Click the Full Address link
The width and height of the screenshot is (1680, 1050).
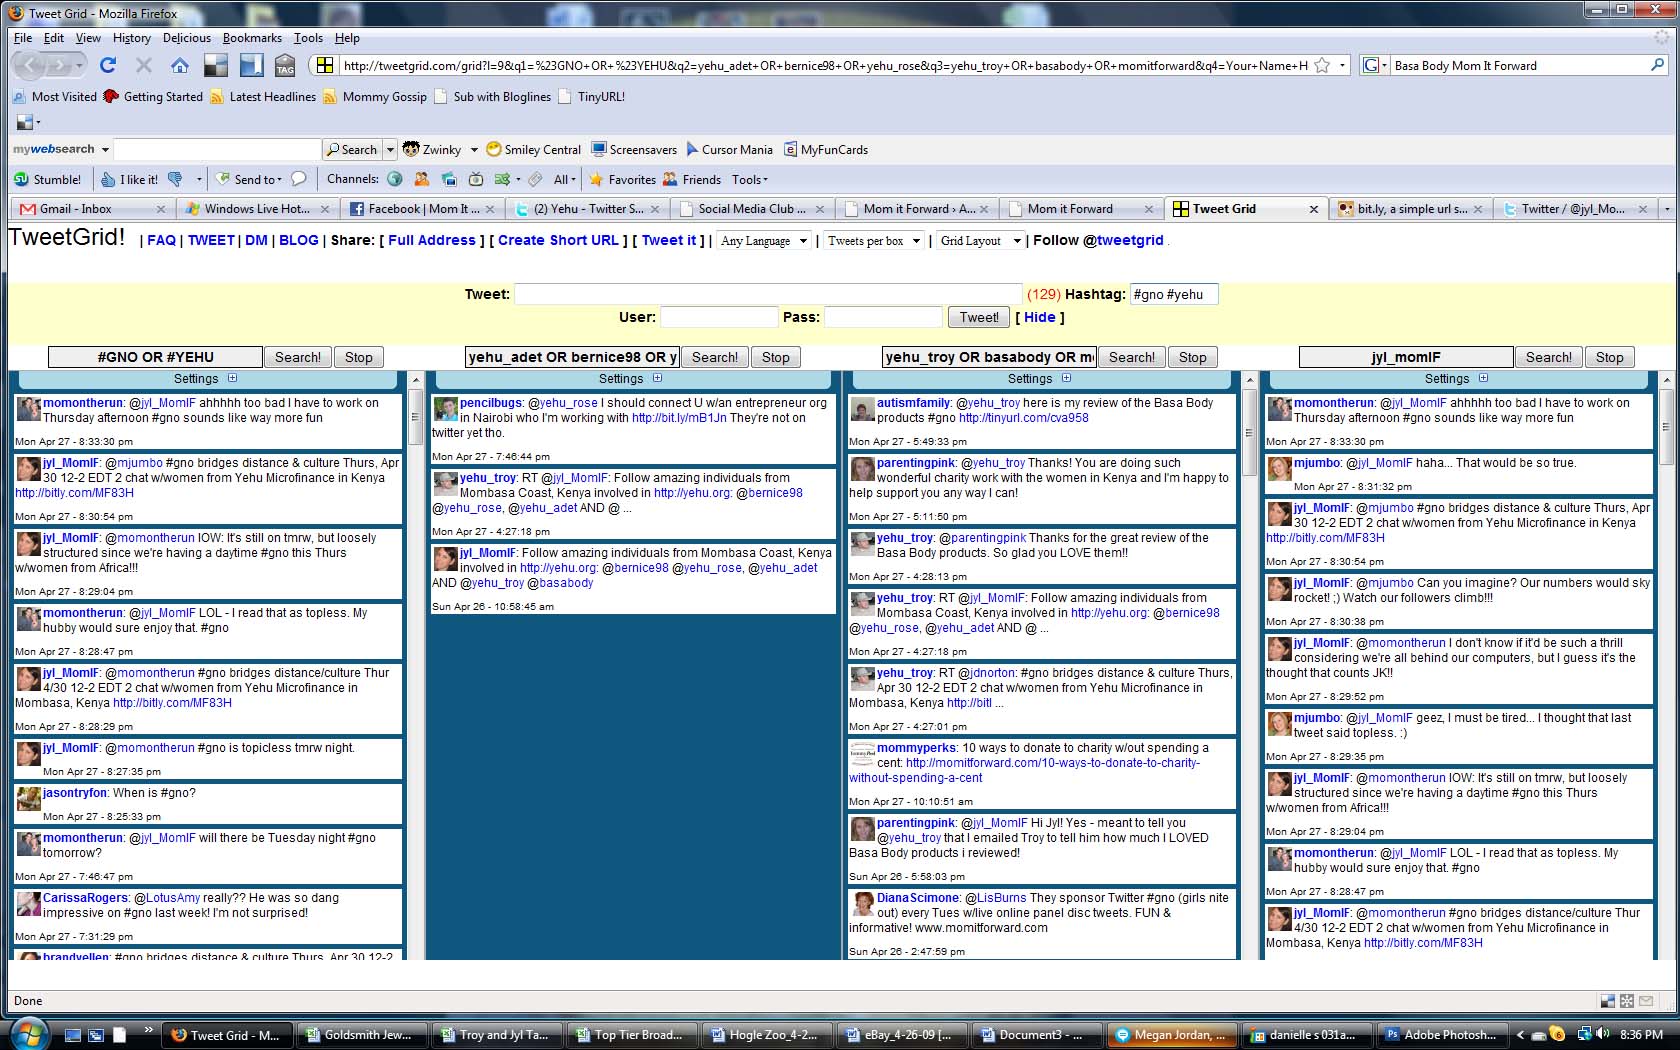click(432, 240)
